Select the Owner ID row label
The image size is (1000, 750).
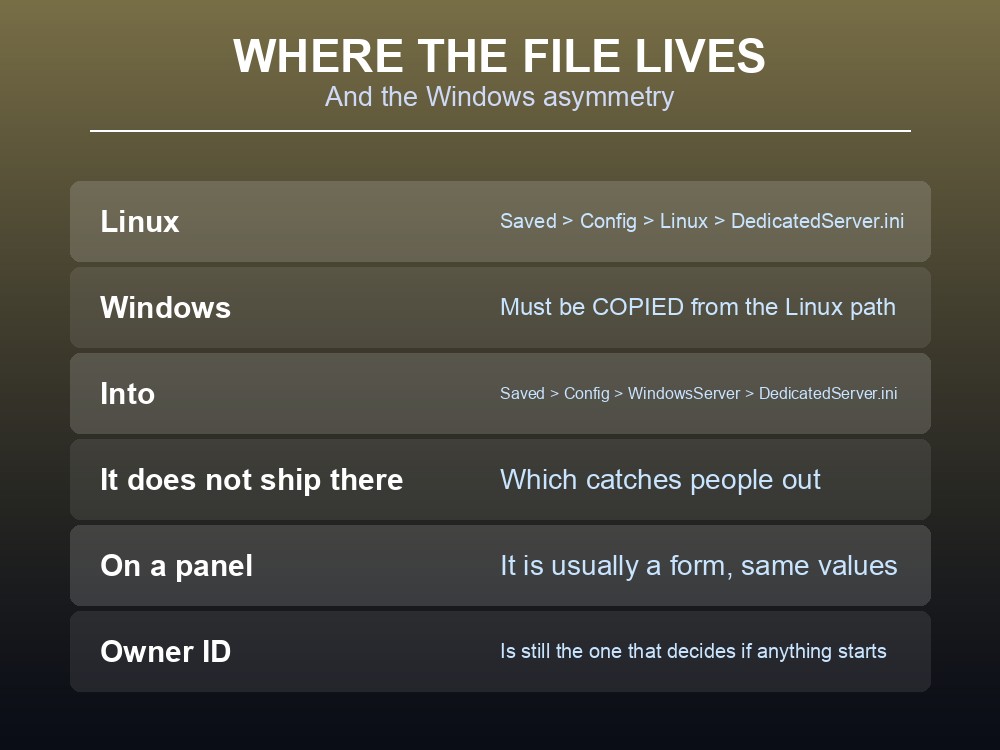[x=165, y=651]
